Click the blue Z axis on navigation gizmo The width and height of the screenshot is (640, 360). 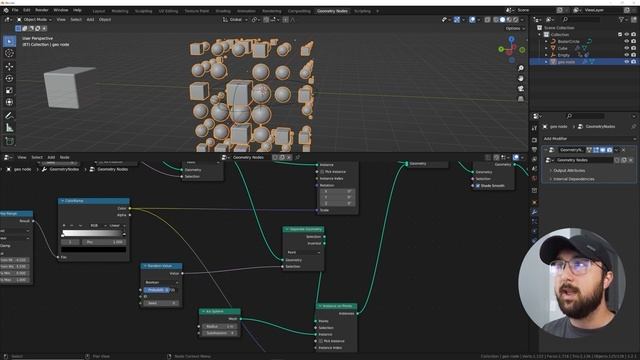pos(511,39)
